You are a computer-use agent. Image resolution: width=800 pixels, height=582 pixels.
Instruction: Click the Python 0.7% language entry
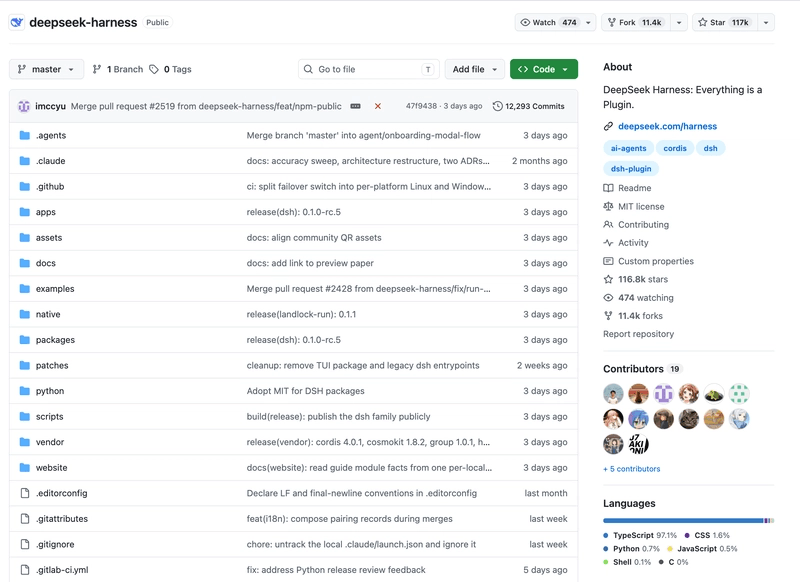(631, 548)
